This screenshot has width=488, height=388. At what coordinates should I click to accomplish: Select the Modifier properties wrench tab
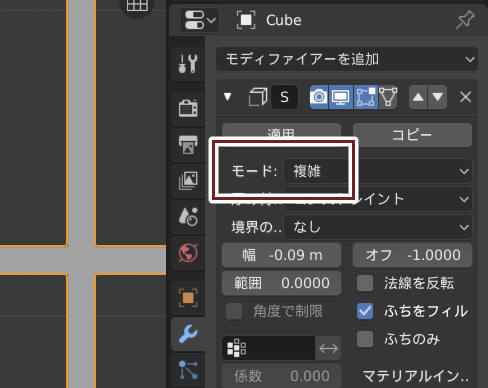point(188,334)
